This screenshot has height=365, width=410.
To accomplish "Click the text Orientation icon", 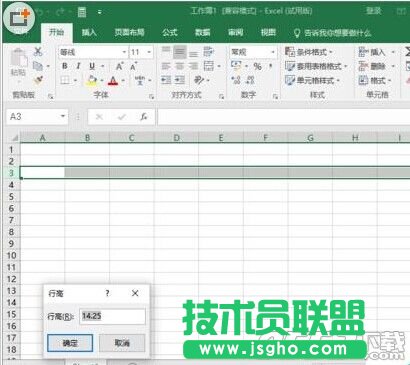I will pos(199,80).
